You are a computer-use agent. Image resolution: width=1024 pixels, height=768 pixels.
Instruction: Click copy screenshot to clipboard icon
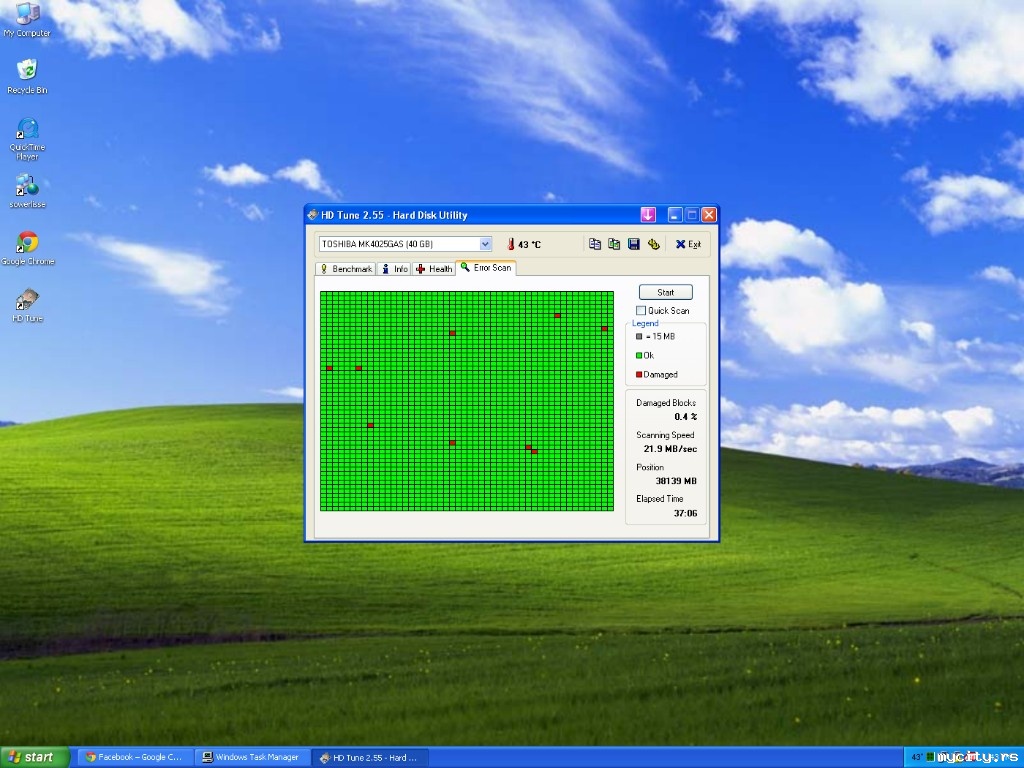[614, 244]
